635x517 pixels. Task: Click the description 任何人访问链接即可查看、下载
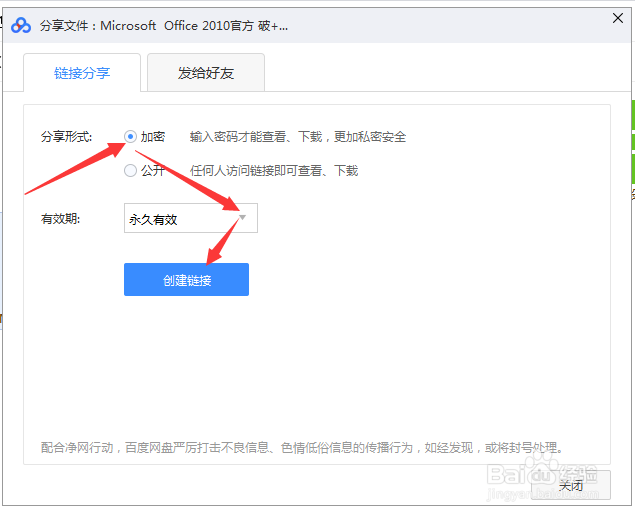tap(274, 170)
